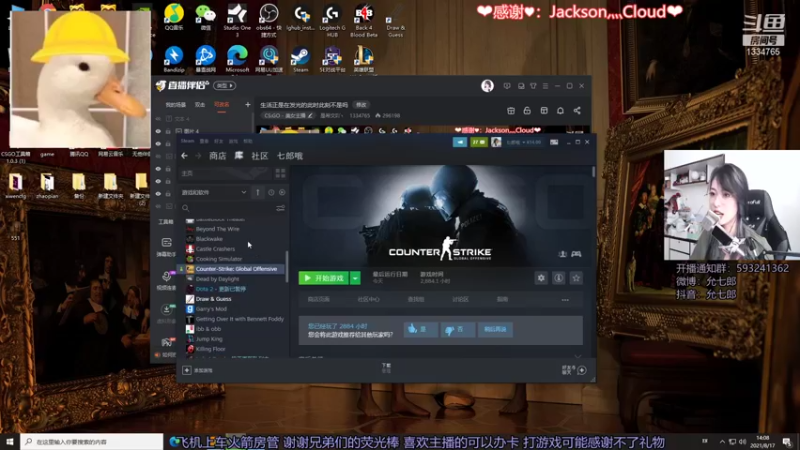Viewport: 800px width, 450px height.
Task: Open the game info icon beside the gear
Action: coord(559,278)
